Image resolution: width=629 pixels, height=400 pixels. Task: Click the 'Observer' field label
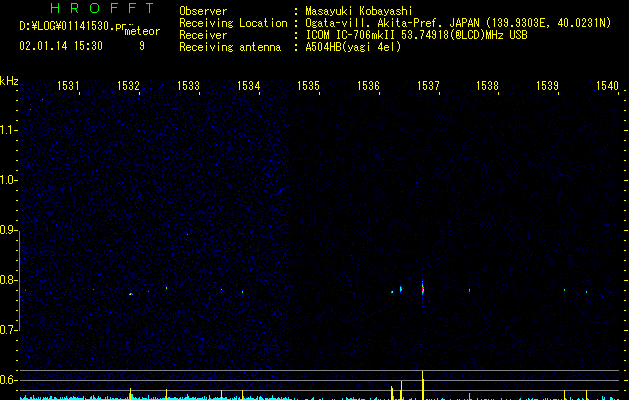[203, 11]
